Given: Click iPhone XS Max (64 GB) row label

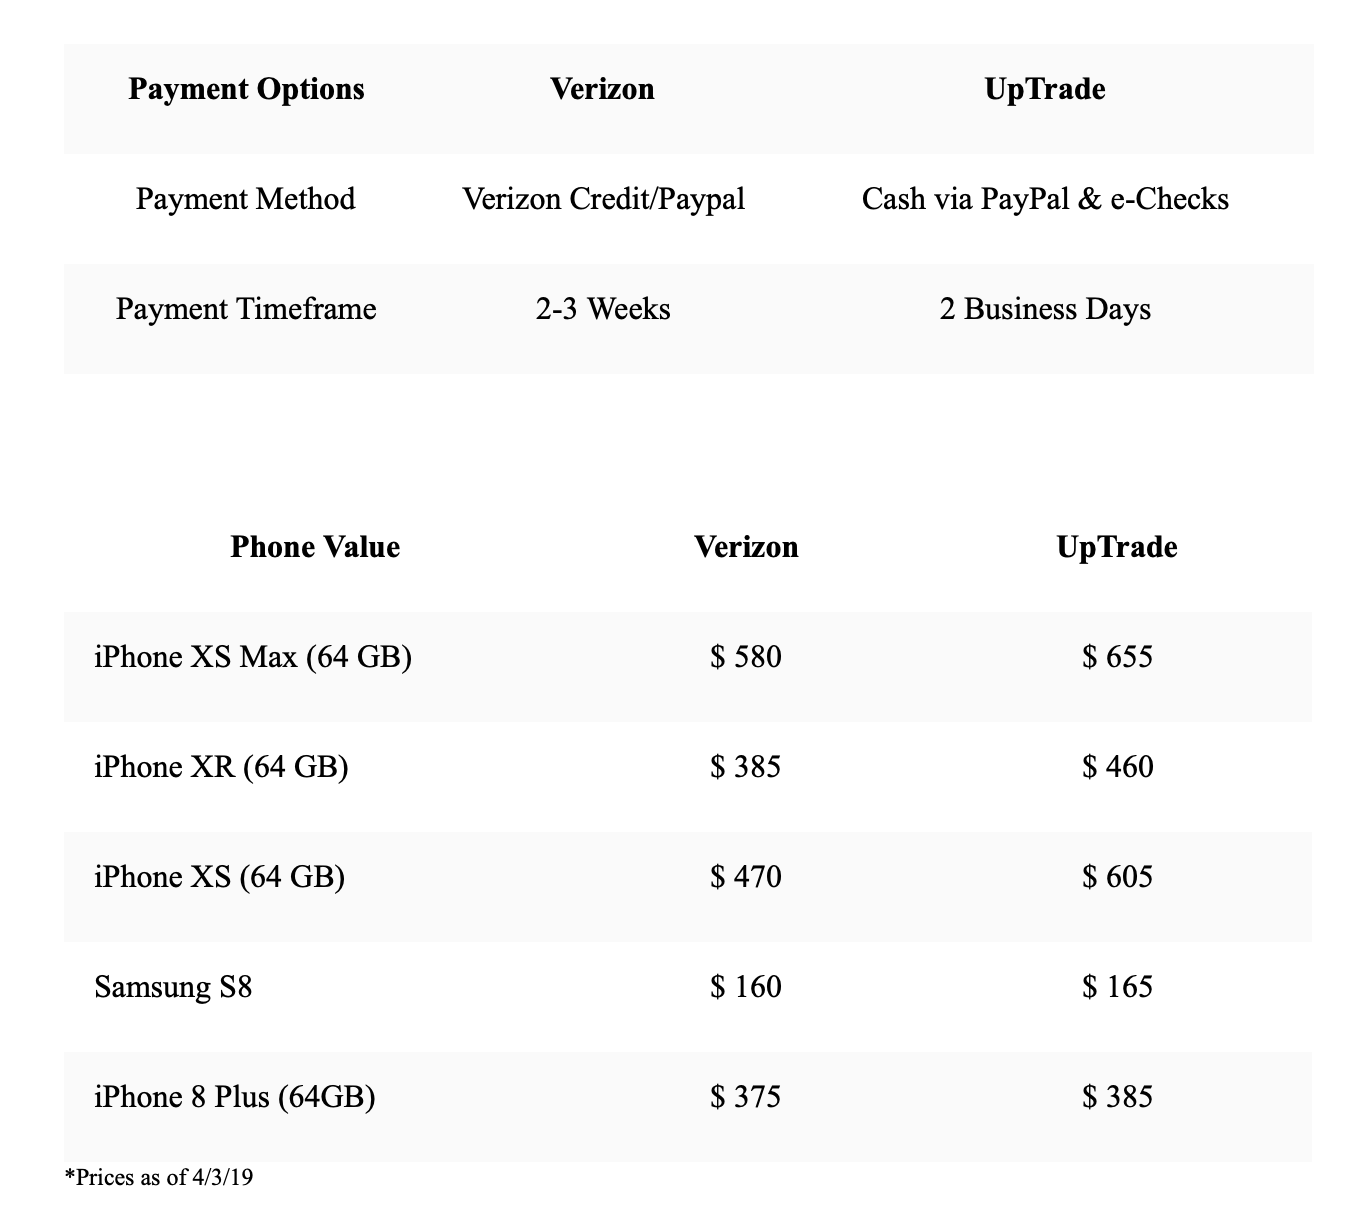Looking at the screenshot, I should pyautogui.click(x=253, y=657).
